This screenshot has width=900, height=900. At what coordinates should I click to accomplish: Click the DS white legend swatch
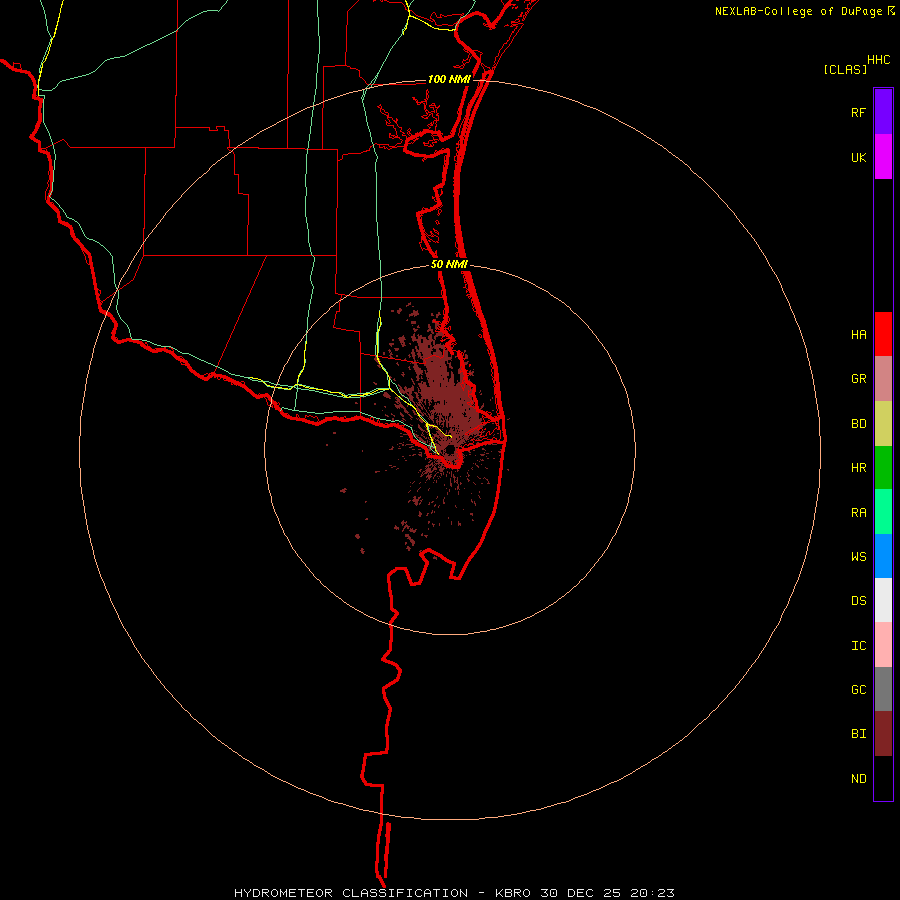point(883,600)
